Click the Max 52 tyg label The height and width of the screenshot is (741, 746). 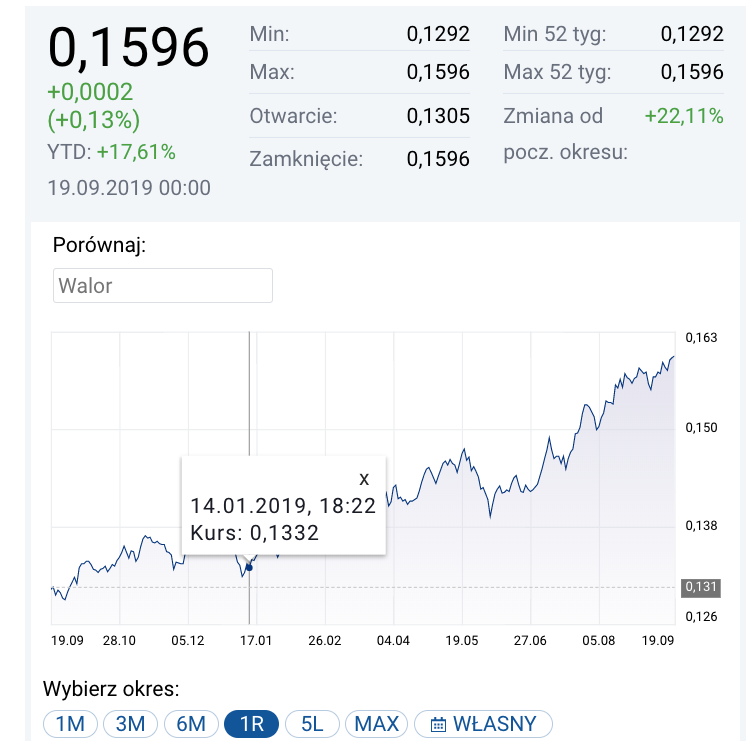(x=557, y=72)
